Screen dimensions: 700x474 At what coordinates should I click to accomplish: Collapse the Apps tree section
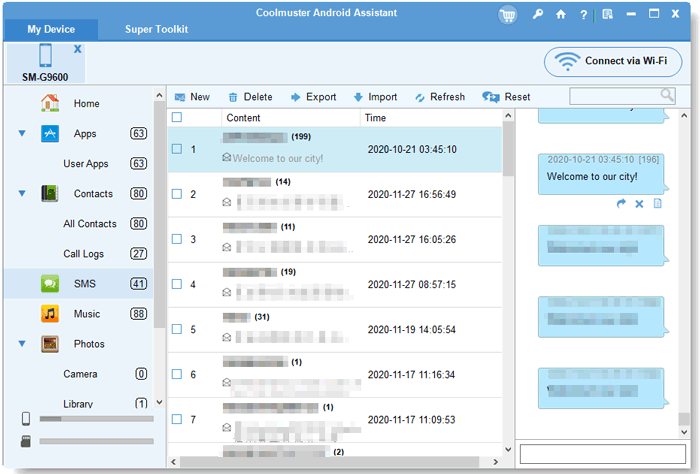(22, 133)
